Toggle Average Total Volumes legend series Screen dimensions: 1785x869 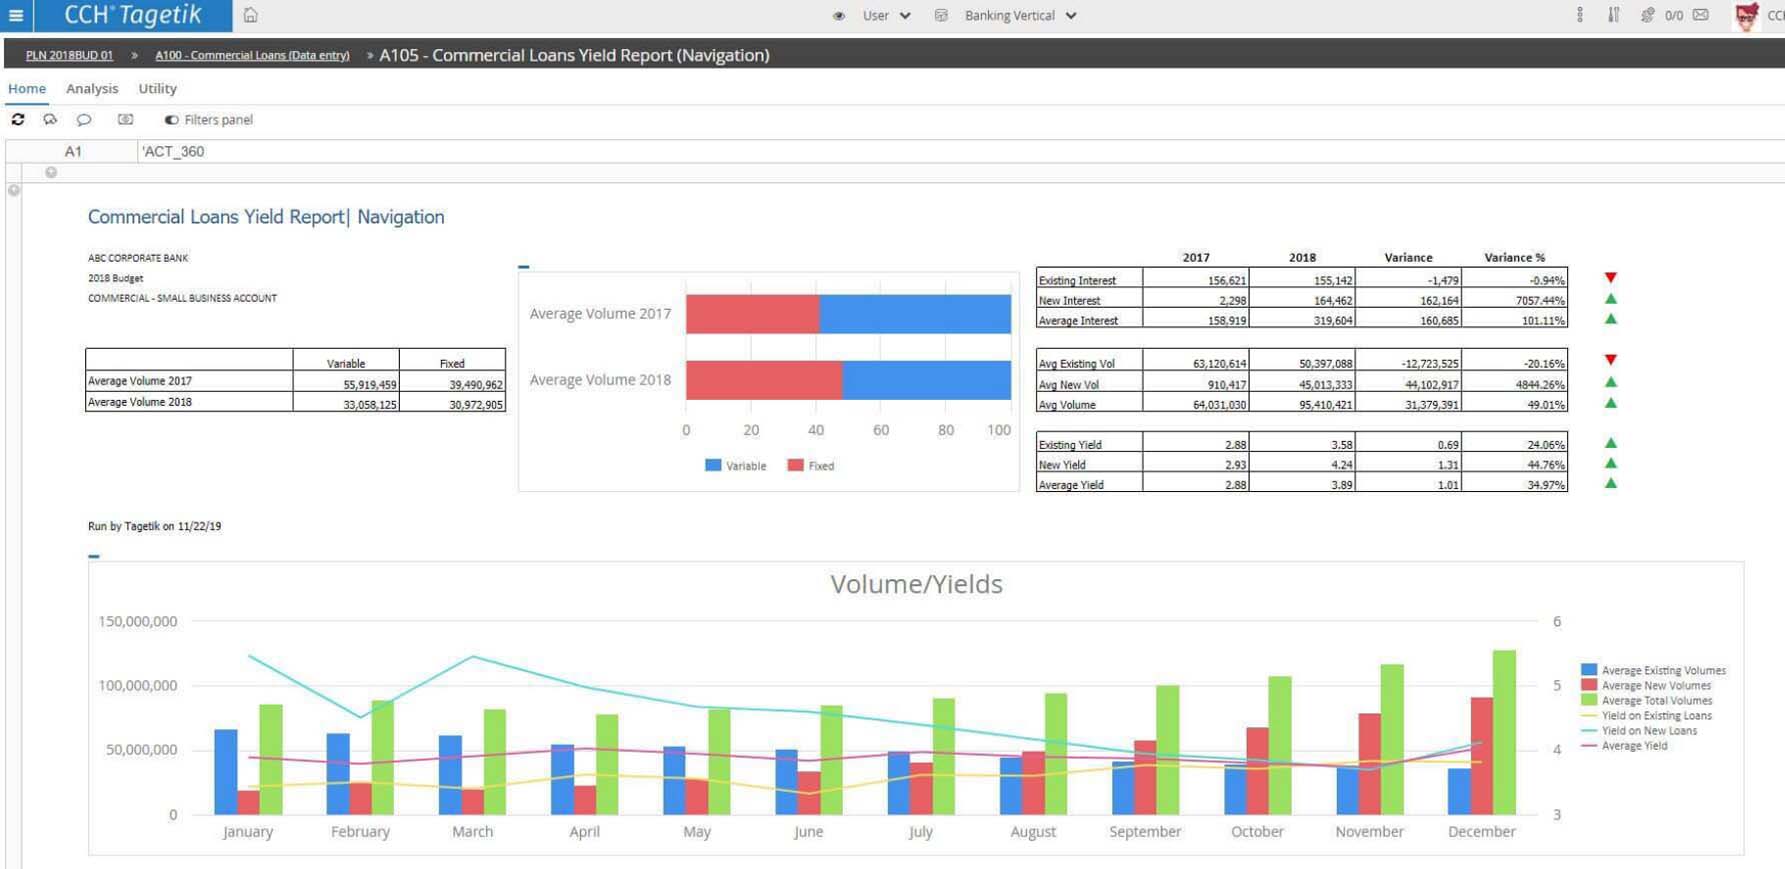coord(1655,700)
